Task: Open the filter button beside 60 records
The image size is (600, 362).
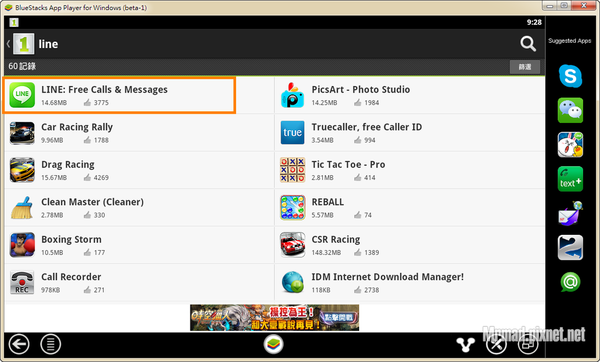Action: [x=525, y=67]
